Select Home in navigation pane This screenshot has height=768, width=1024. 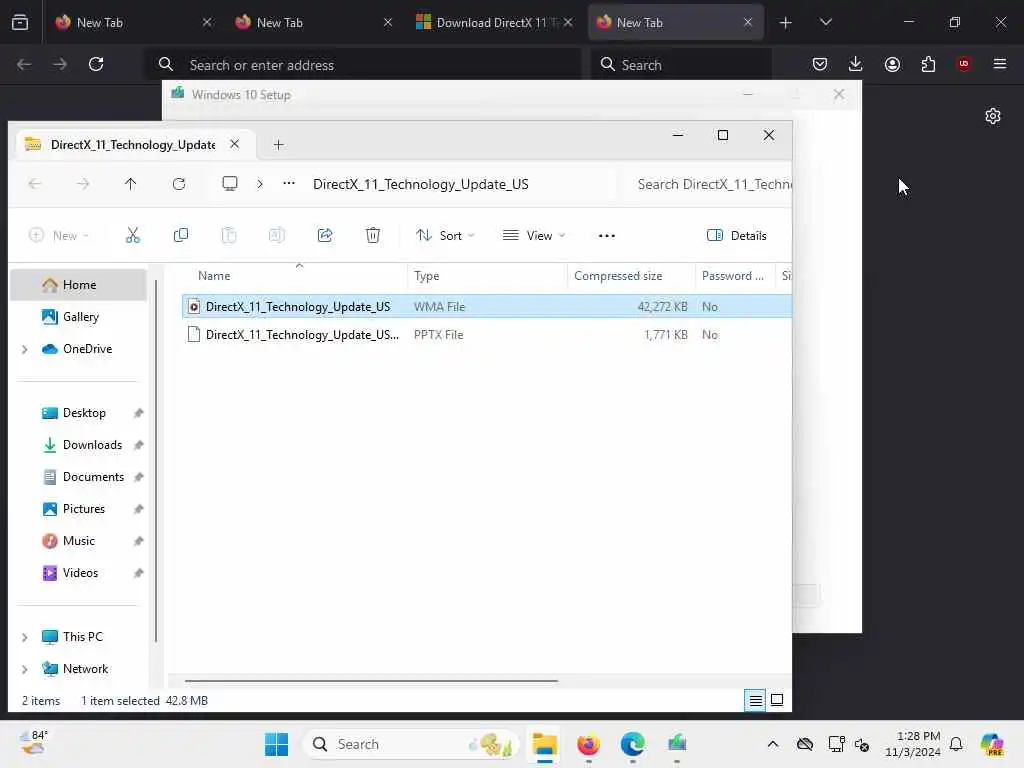(x=79, y=285)
